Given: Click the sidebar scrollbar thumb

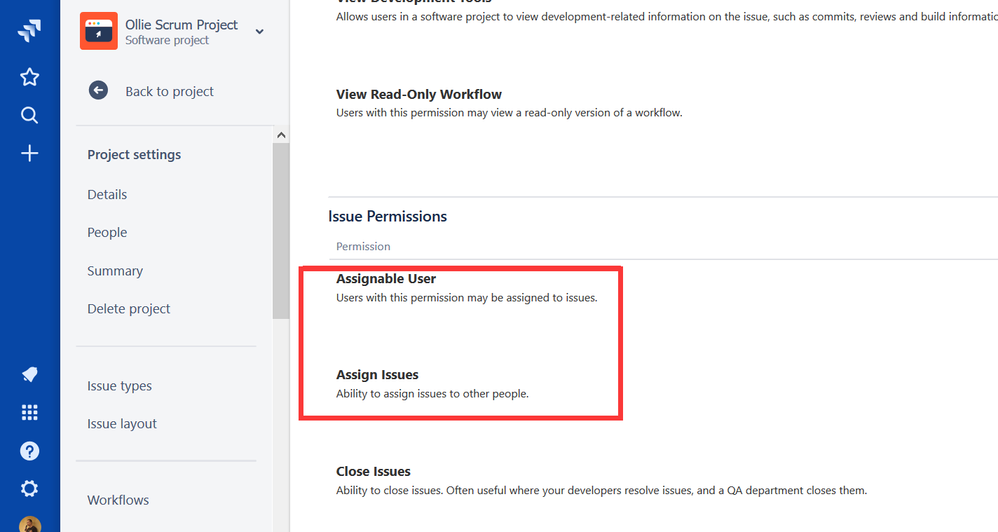Looking at the screenshot, I should [x=281, y=230].
